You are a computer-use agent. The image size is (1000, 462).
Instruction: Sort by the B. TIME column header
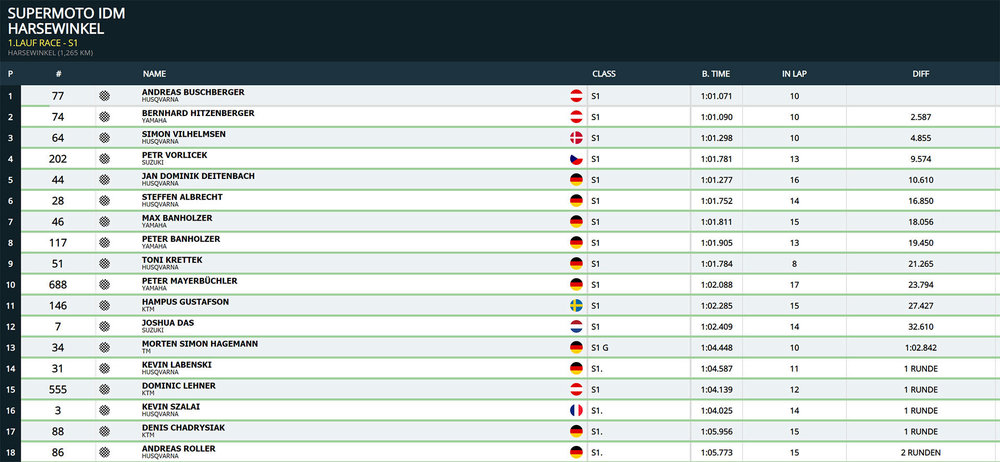coord(716,74)
